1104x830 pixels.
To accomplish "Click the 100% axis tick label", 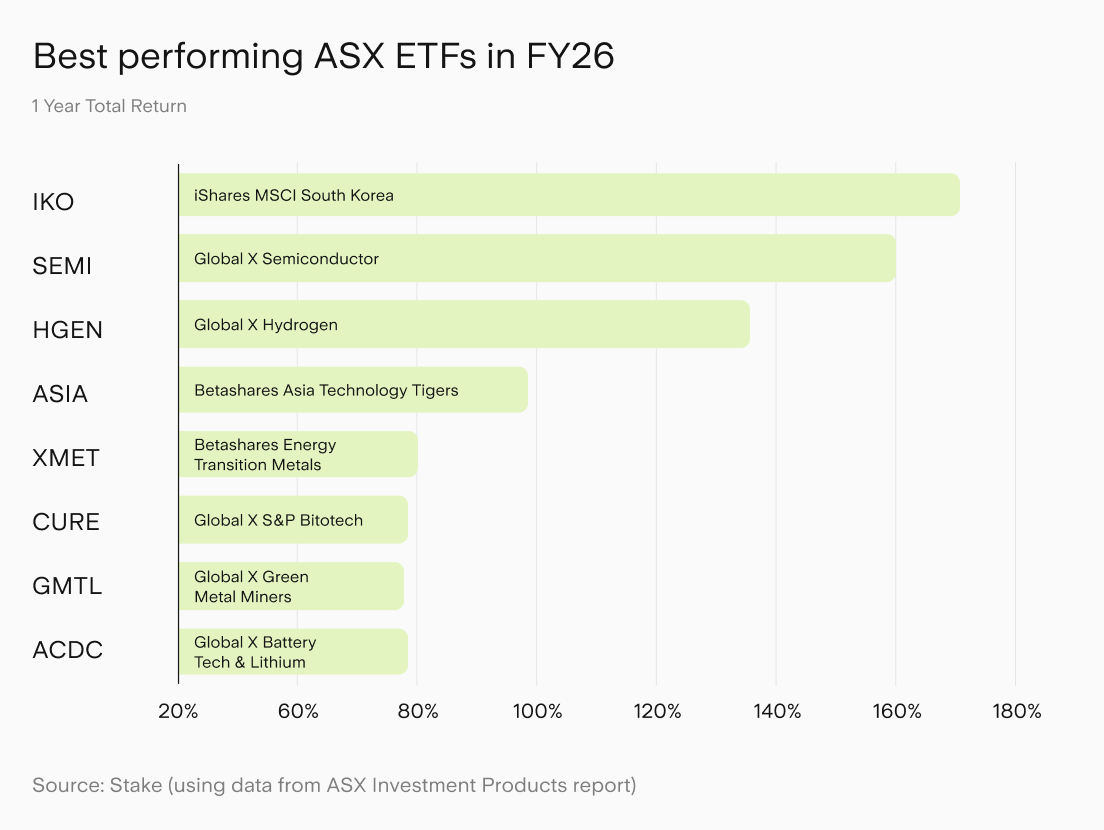I will click(x=537, y=712).
